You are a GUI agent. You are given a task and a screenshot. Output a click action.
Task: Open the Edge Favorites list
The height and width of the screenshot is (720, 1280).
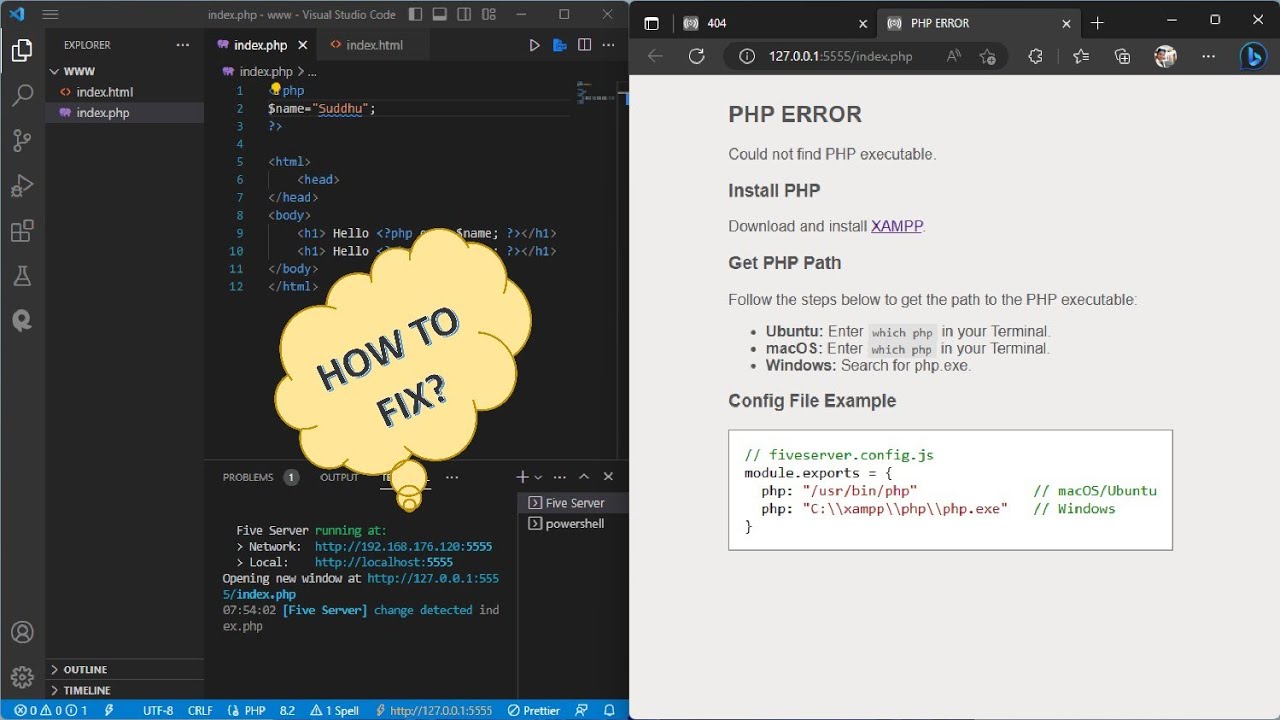coord(1080,56)
